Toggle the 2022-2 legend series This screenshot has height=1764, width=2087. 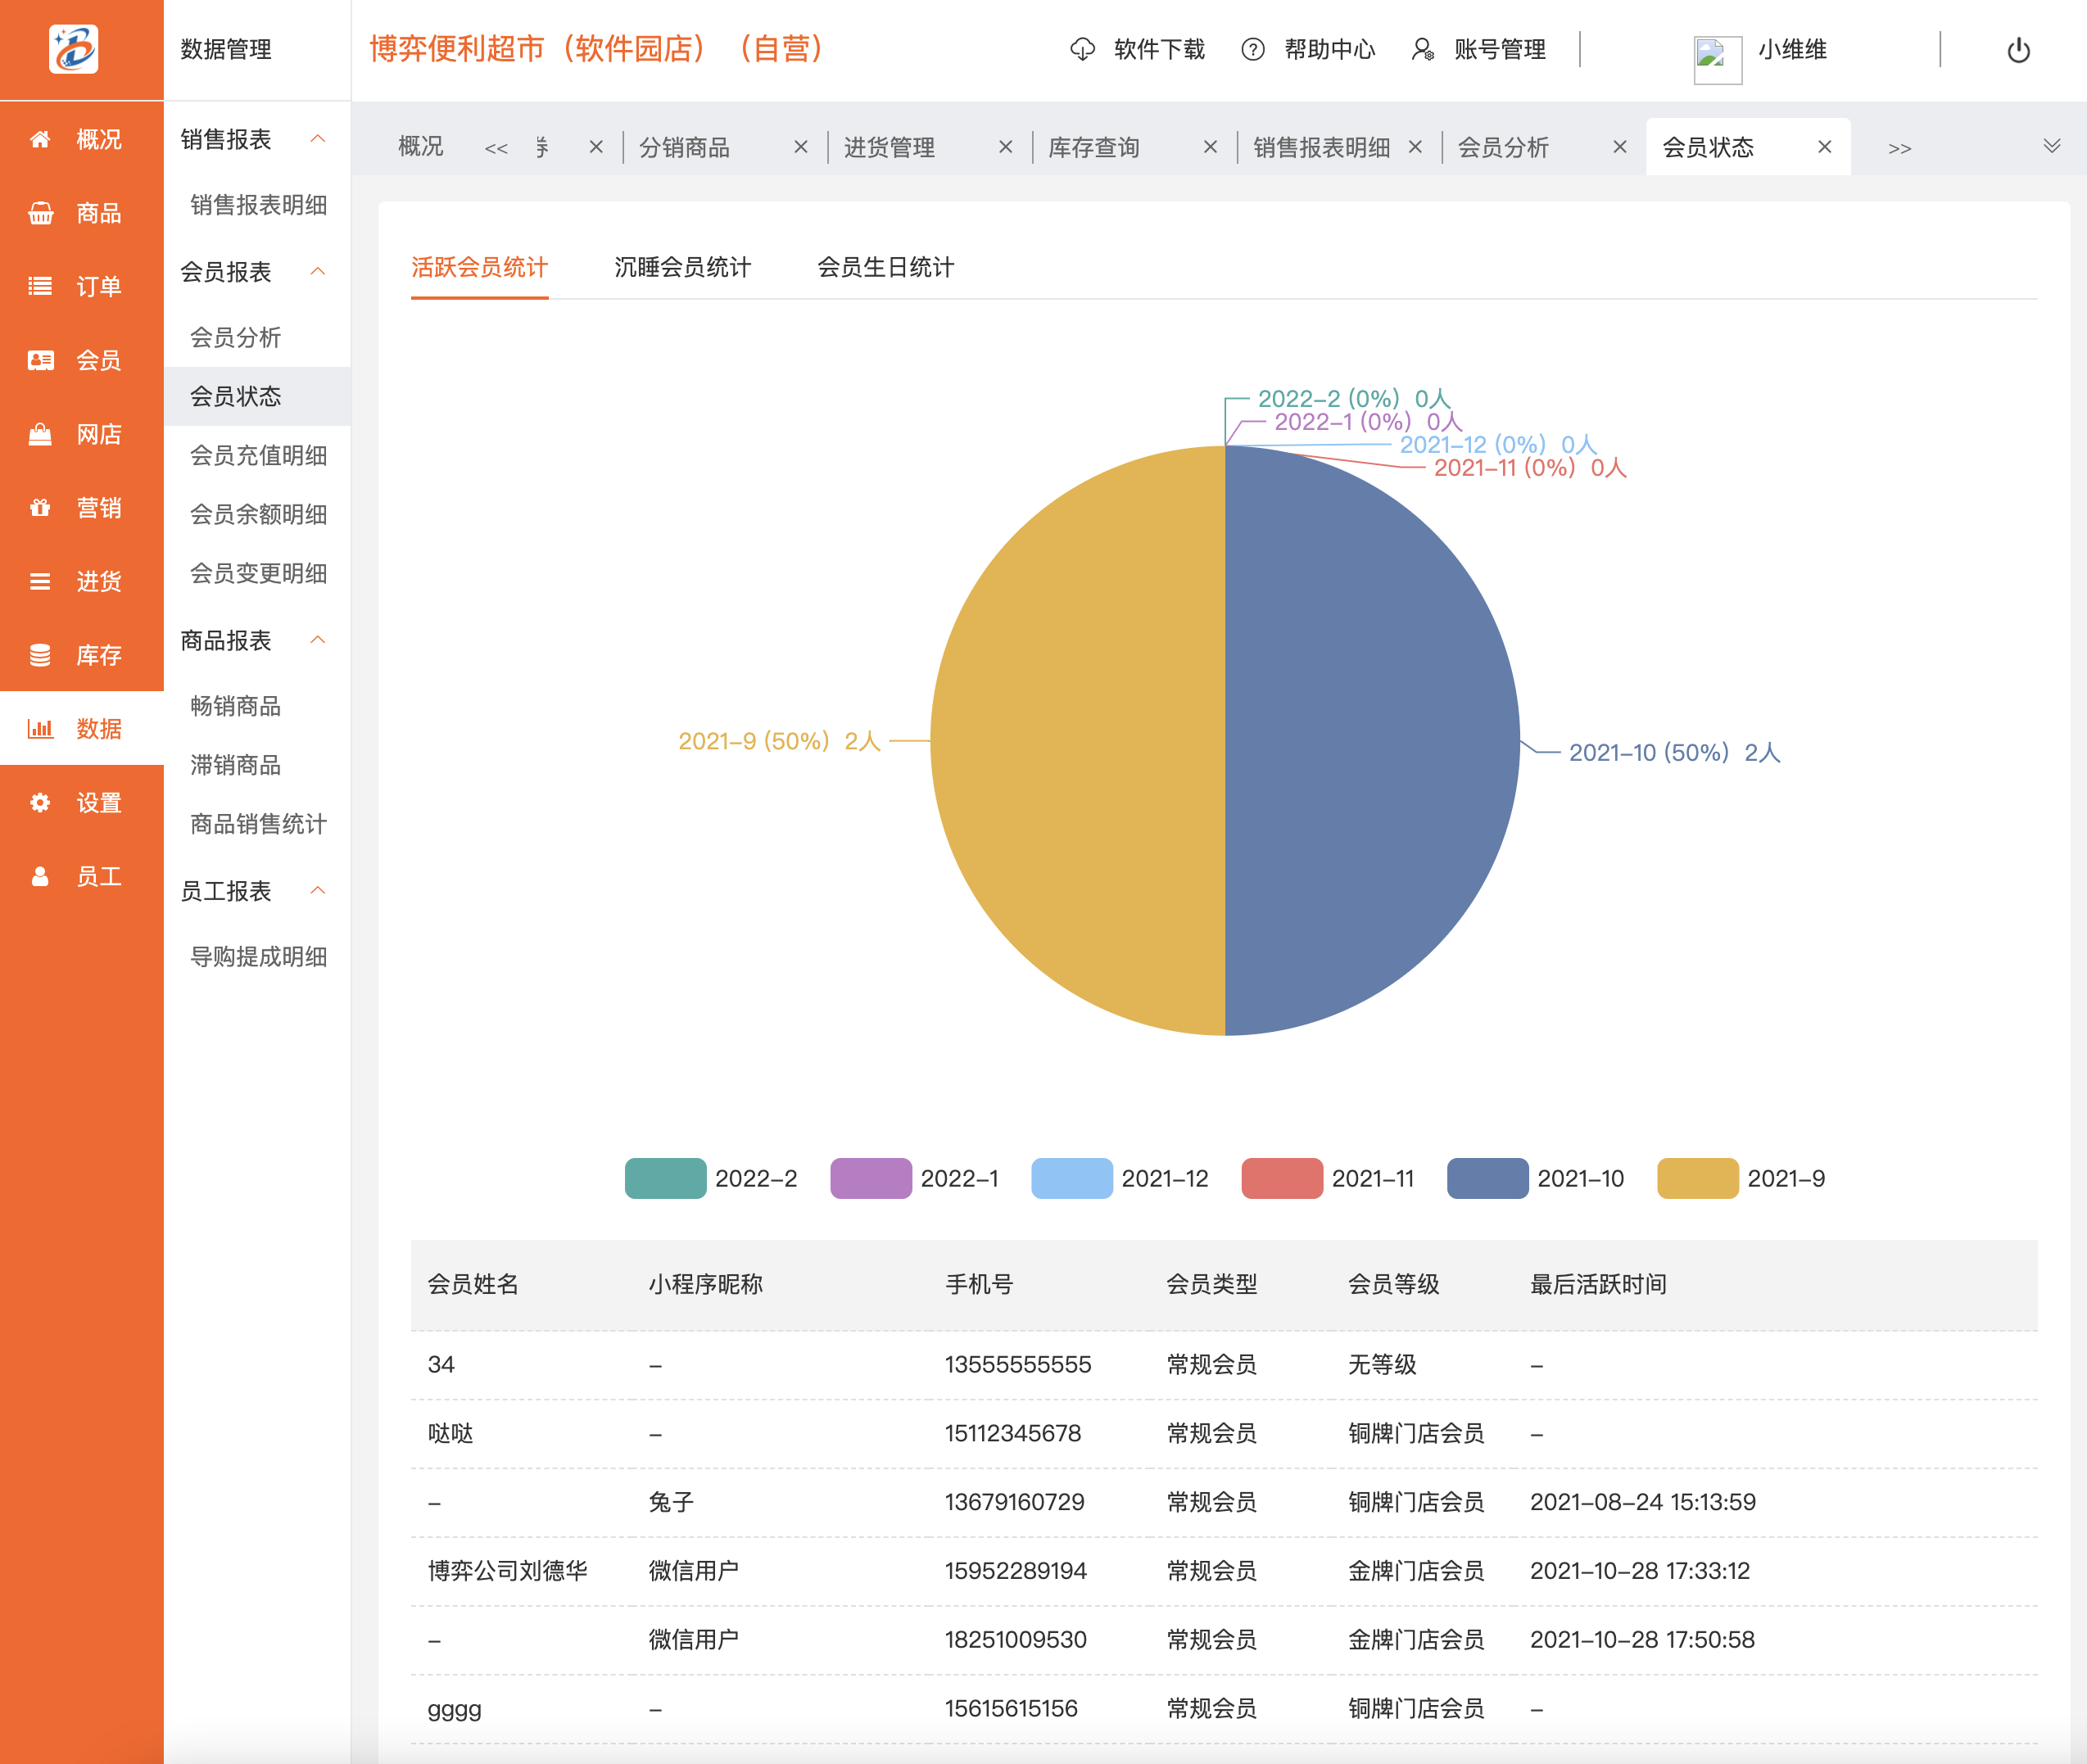pyautogui.click(x=665, y=1178)
